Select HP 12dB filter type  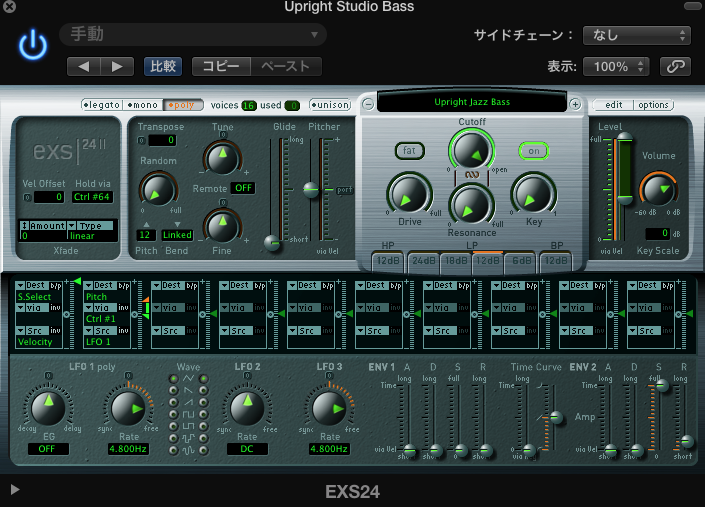coord(388,261)
